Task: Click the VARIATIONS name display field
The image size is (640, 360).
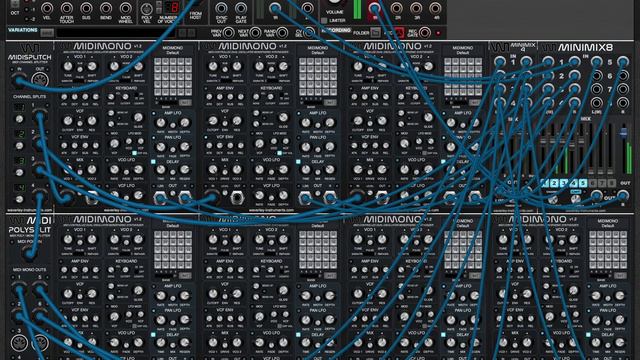Action: (x=116, y=33)
